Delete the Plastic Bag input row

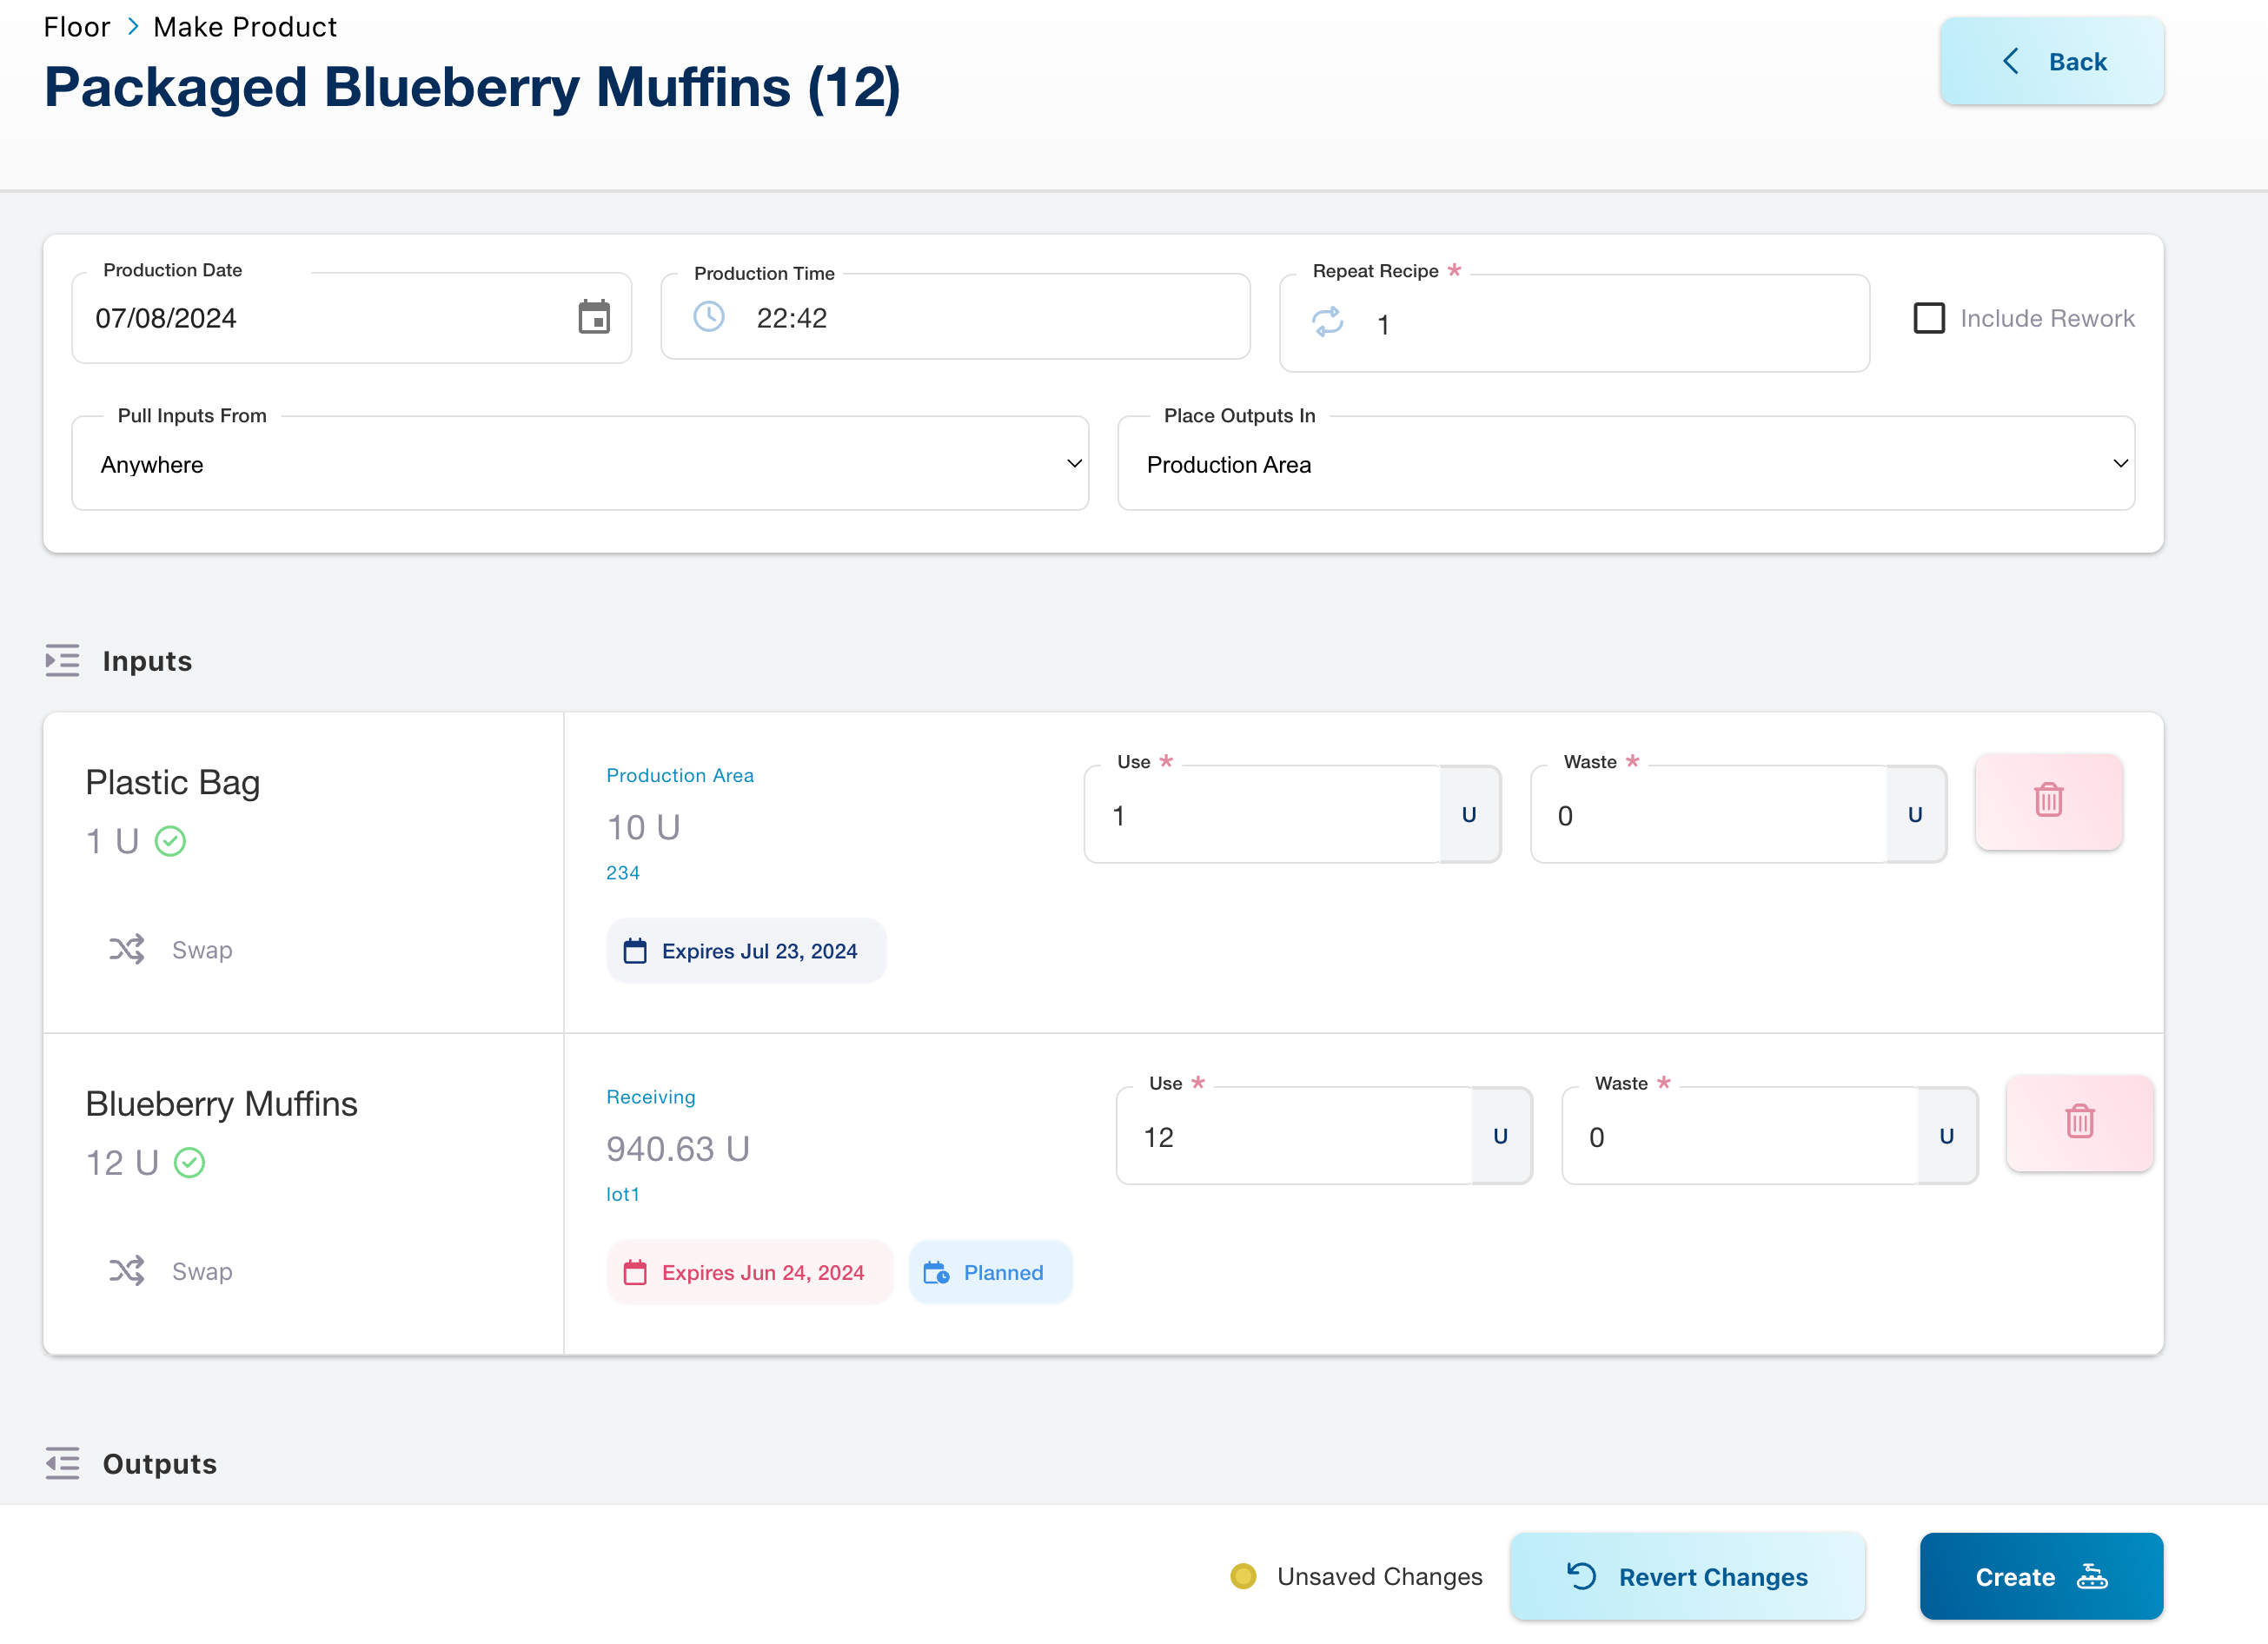2047,801
